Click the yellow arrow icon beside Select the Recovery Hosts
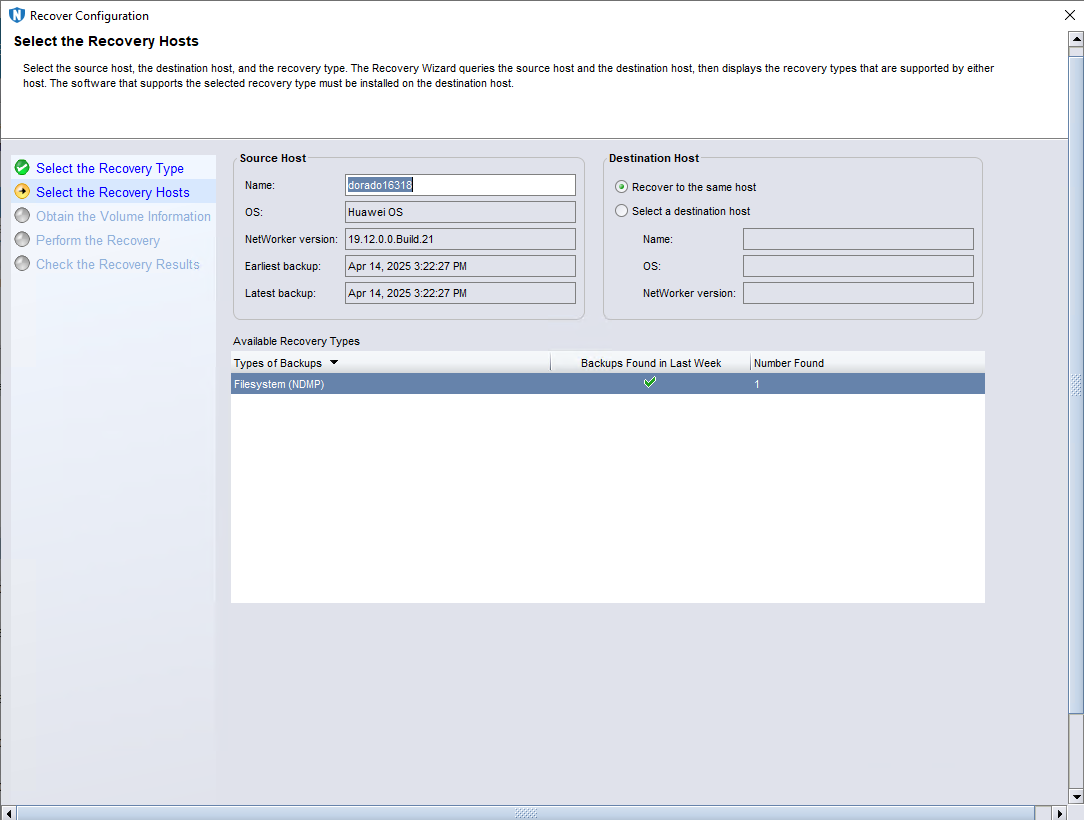Image resolution: width=1084 pixels, height=820 pixels. click(22, 192)
